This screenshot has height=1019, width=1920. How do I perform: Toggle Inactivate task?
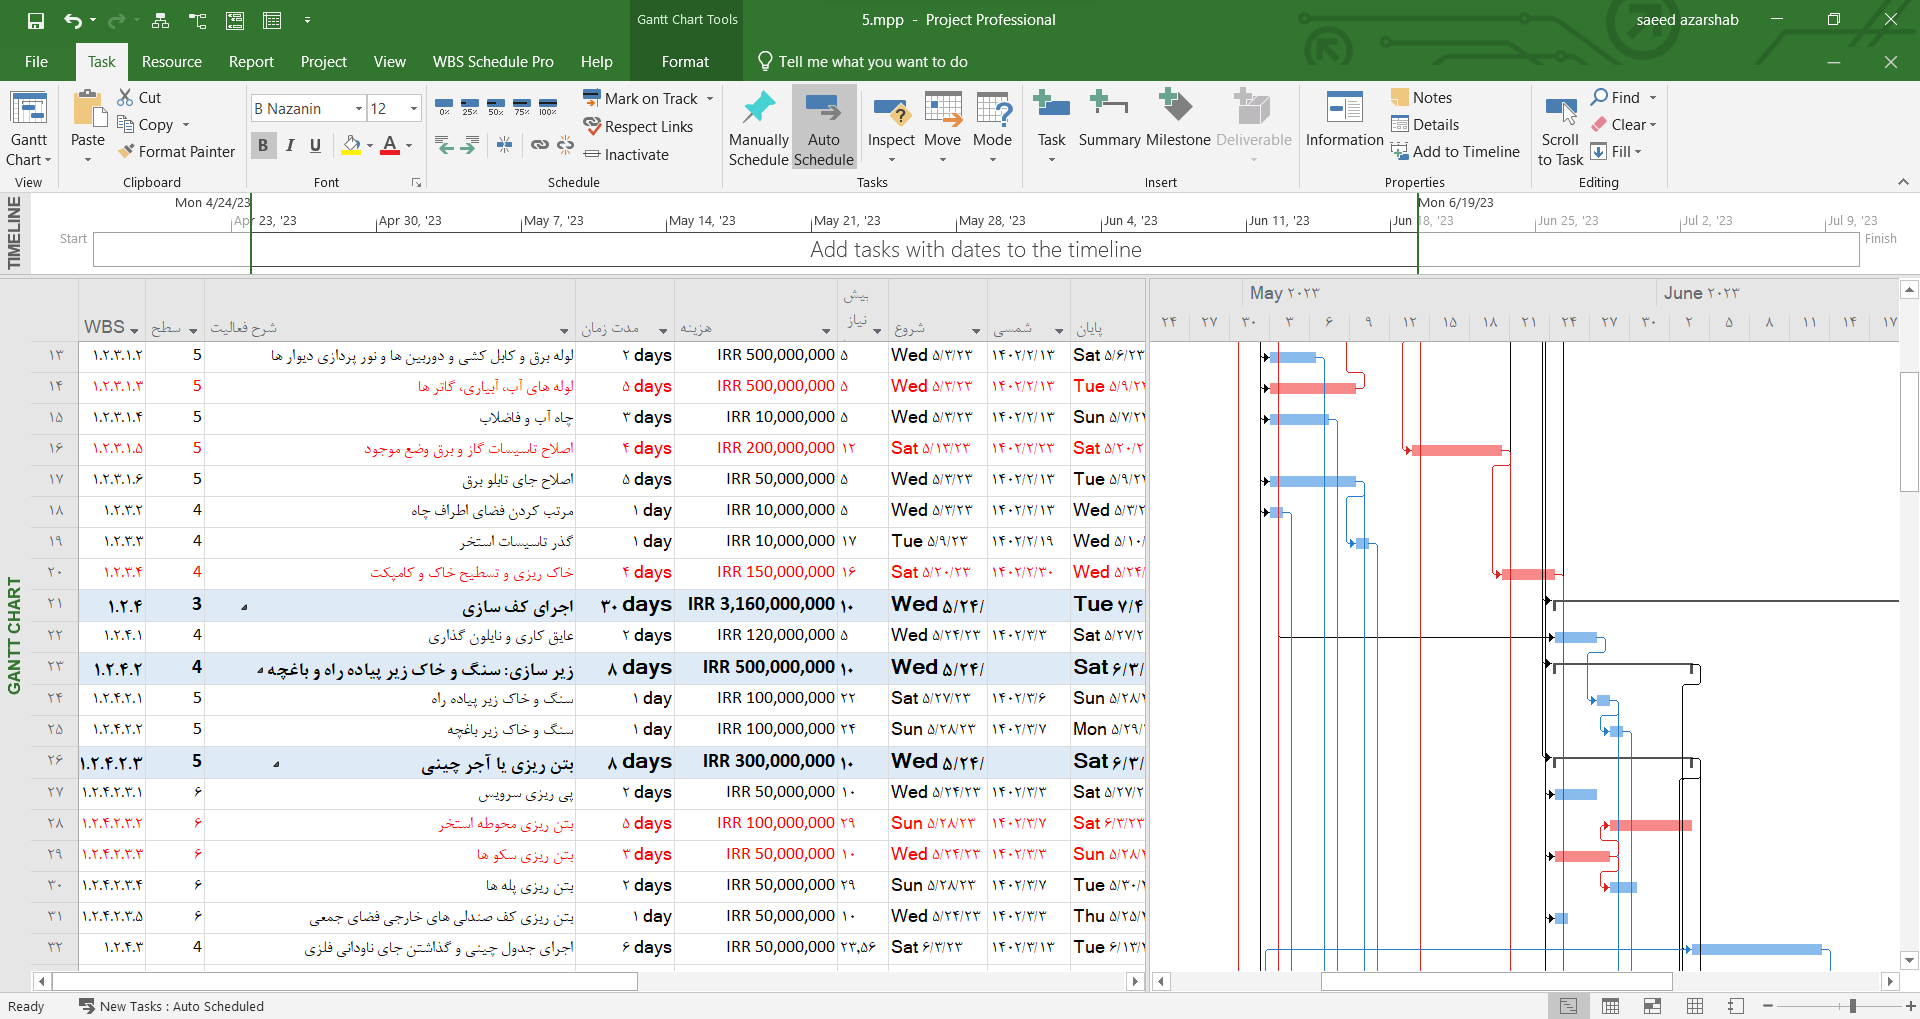point(626,154)
